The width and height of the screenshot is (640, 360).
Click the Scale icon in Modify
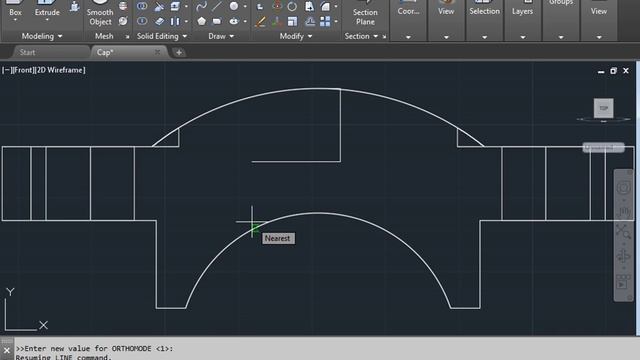pos(292,21)
